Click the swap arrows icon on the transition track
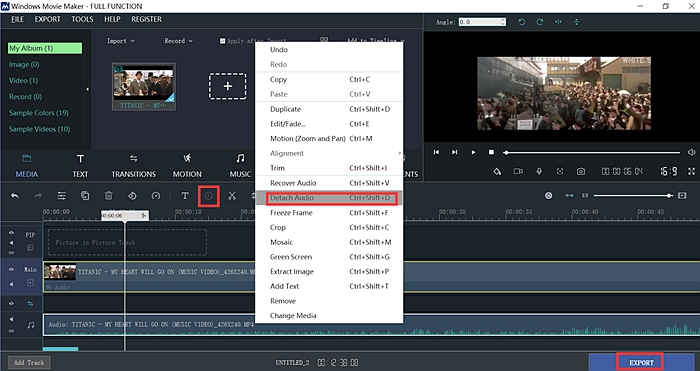Screen dimensions: 700x371 click(x=30, y=304)
